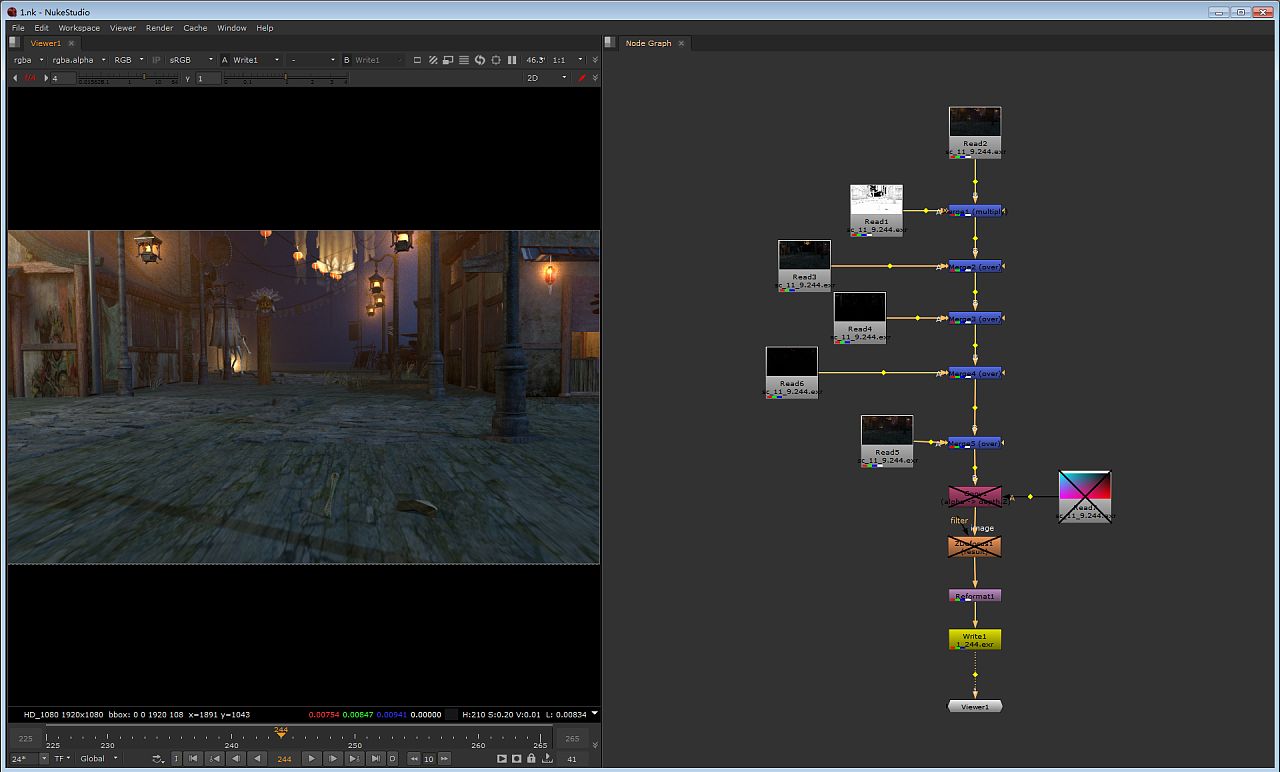The height and width of the screenshot is (772, 1280).
Task: Open the playback loop mode selector
Action: pyautogui.click(x=158, y=759)
